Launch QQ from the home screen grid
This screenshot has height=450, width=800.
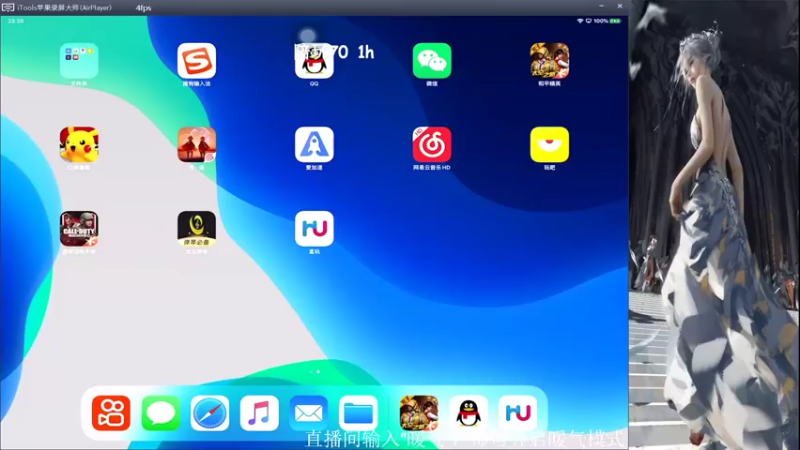coord(314,61)
